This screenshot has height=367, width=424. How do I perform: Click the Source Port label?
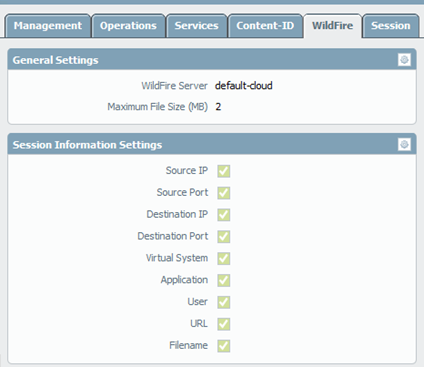[x=182, y=192]
